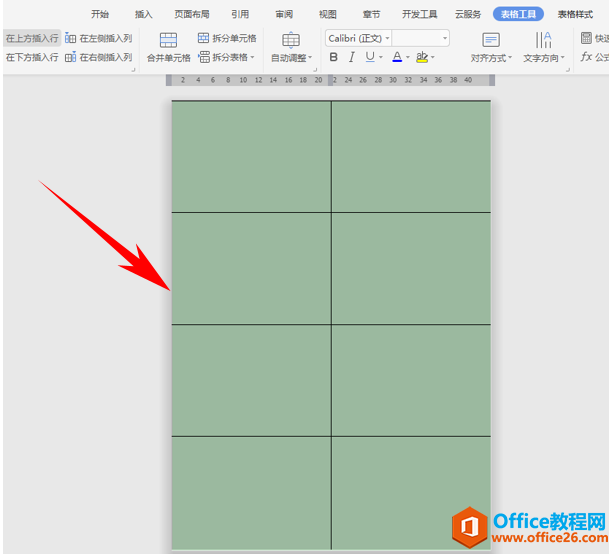Click the horizontal ruler column marker
Screen dimensions: 615x555
(x=331, y=80)
